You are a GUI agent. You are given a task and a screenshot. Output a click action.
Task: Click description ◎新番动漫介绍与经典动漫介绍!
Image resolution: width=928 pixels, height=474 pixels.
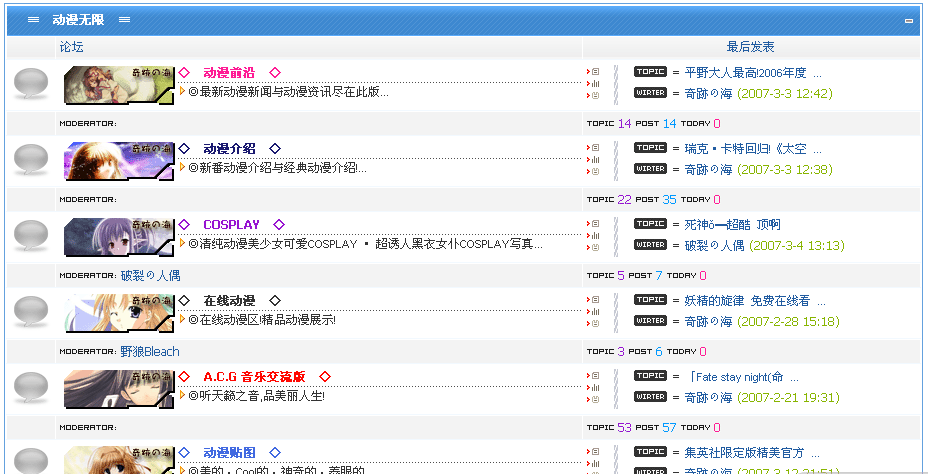(277, 167)
